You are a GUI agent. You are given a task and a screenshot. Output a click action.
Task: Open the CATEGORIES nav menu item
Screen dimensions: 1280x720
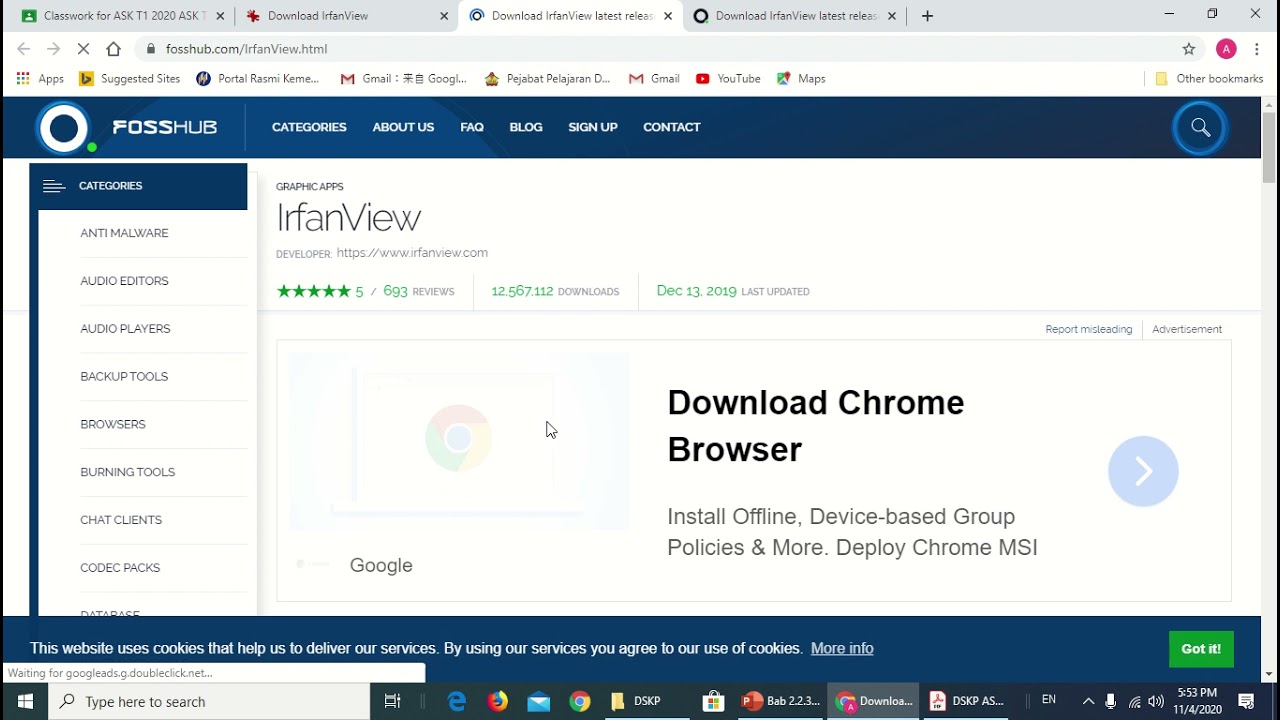point(309,127)
